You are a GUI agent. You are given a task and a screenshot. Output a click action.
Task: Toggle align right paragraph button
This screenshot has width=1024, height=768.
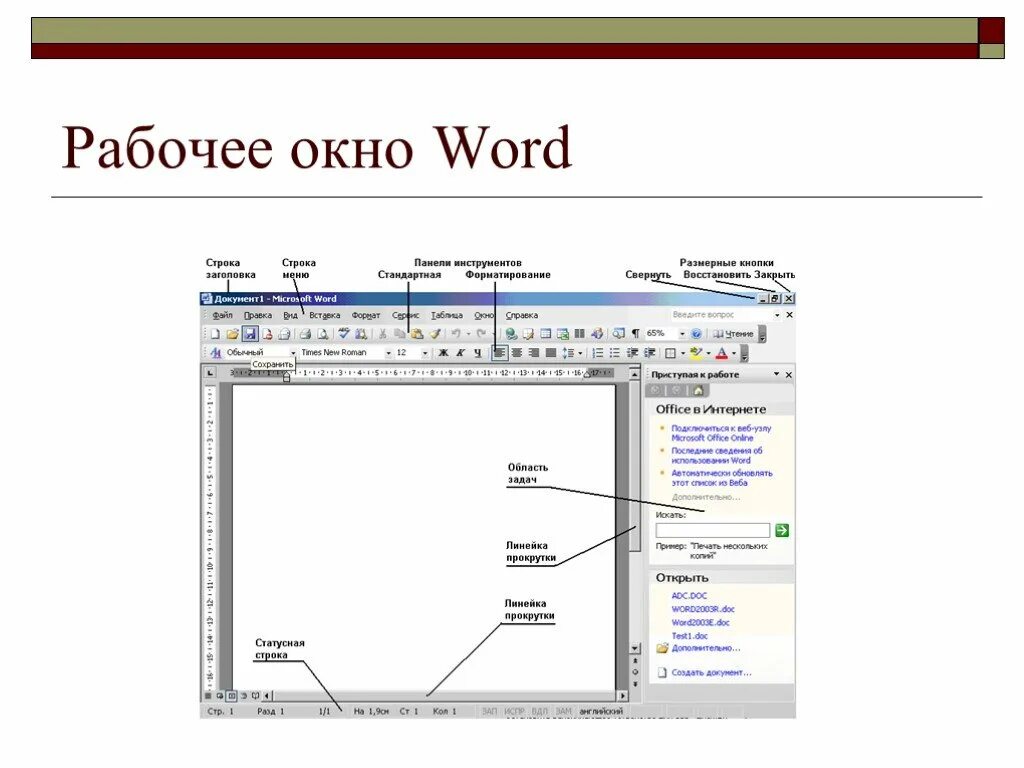point(534,353)
